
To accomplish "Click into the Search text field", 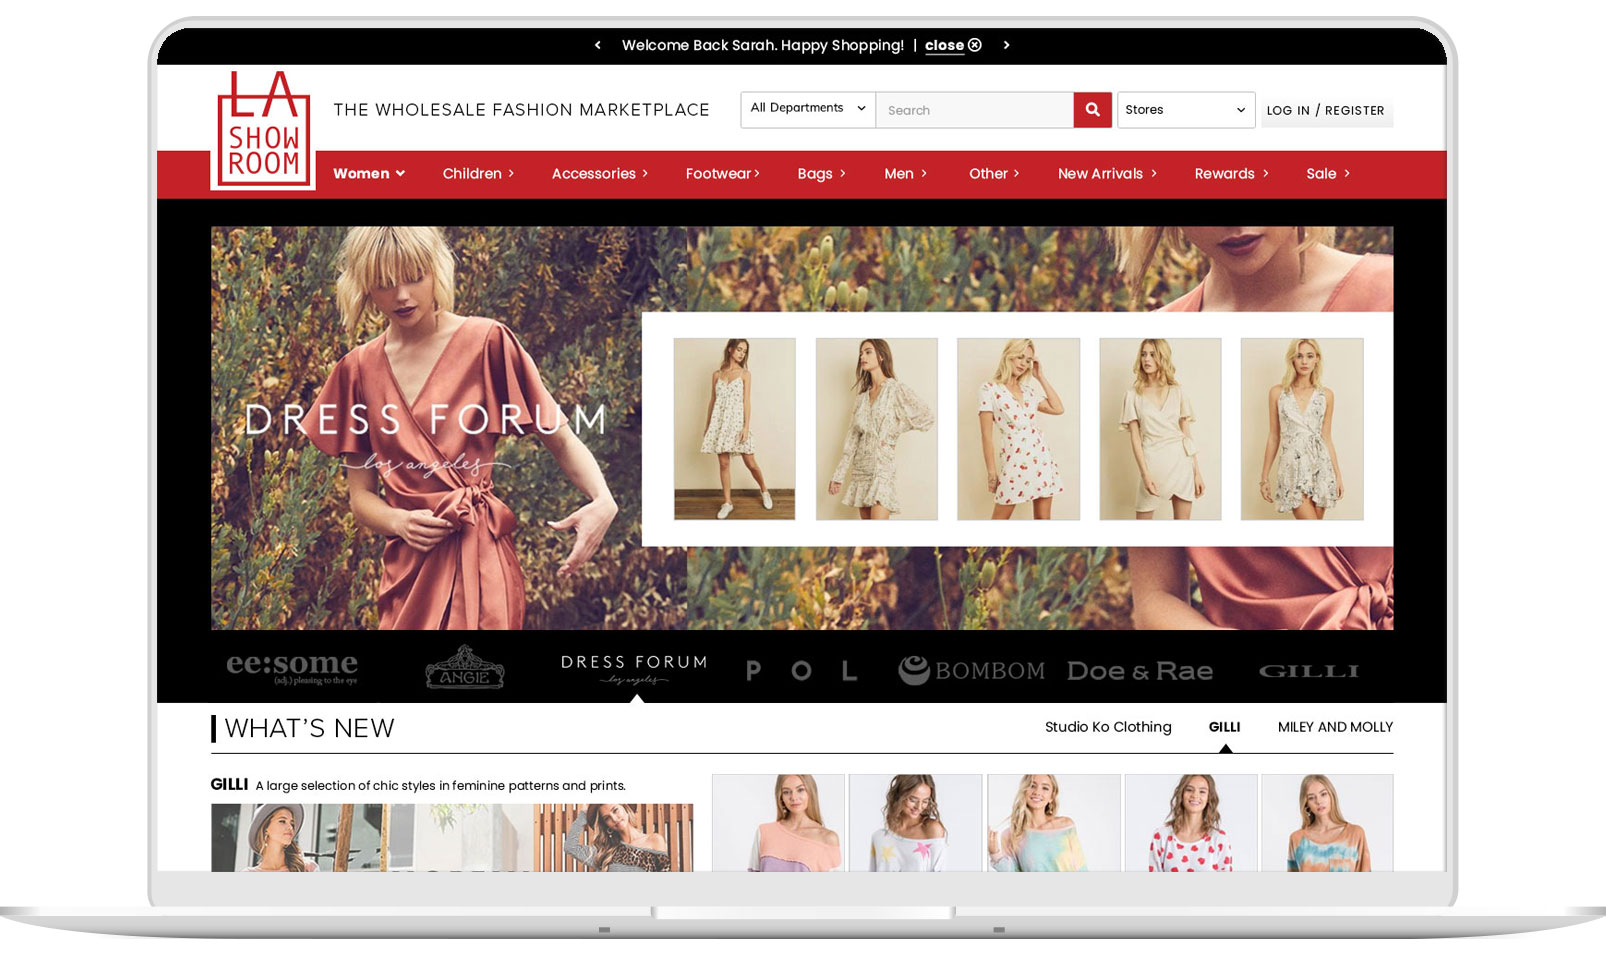I will (974, 110).
